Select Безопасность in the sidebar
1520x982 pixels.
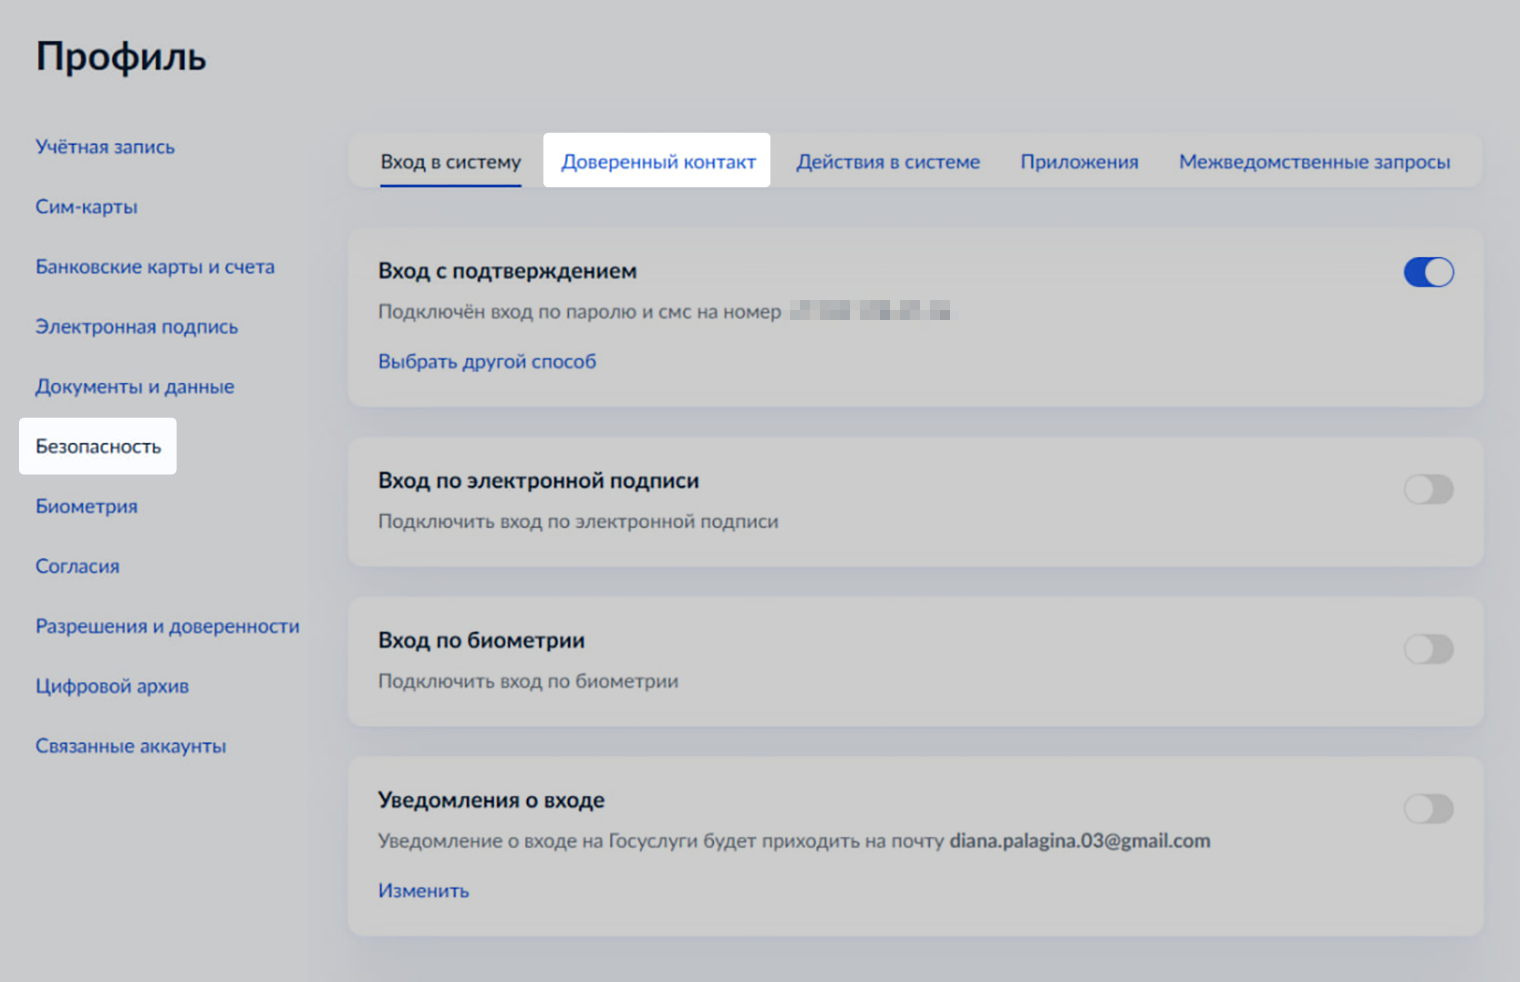98,447
